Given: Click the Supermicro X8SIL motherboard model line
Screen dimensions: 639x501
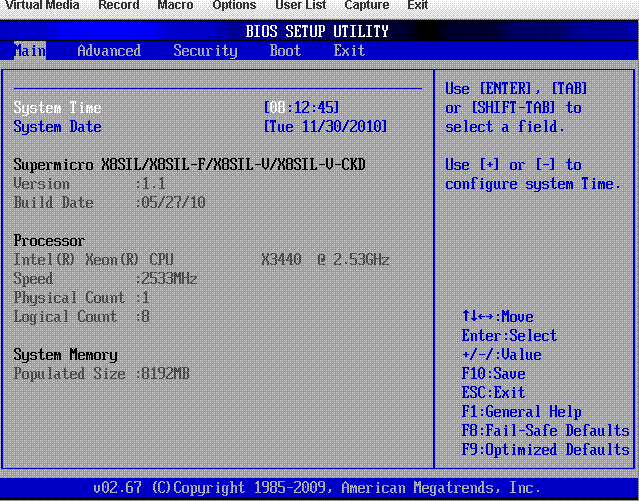Looking at the screenshot, I should [189, 165].
